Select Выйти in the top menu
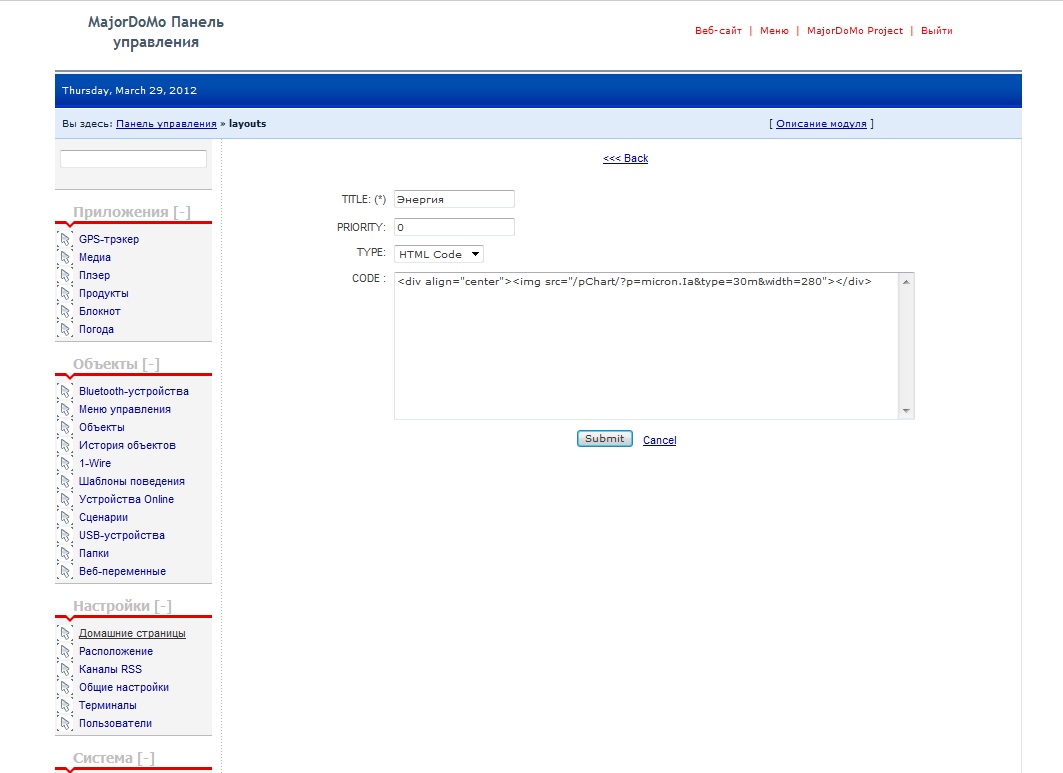 [936, 31]
